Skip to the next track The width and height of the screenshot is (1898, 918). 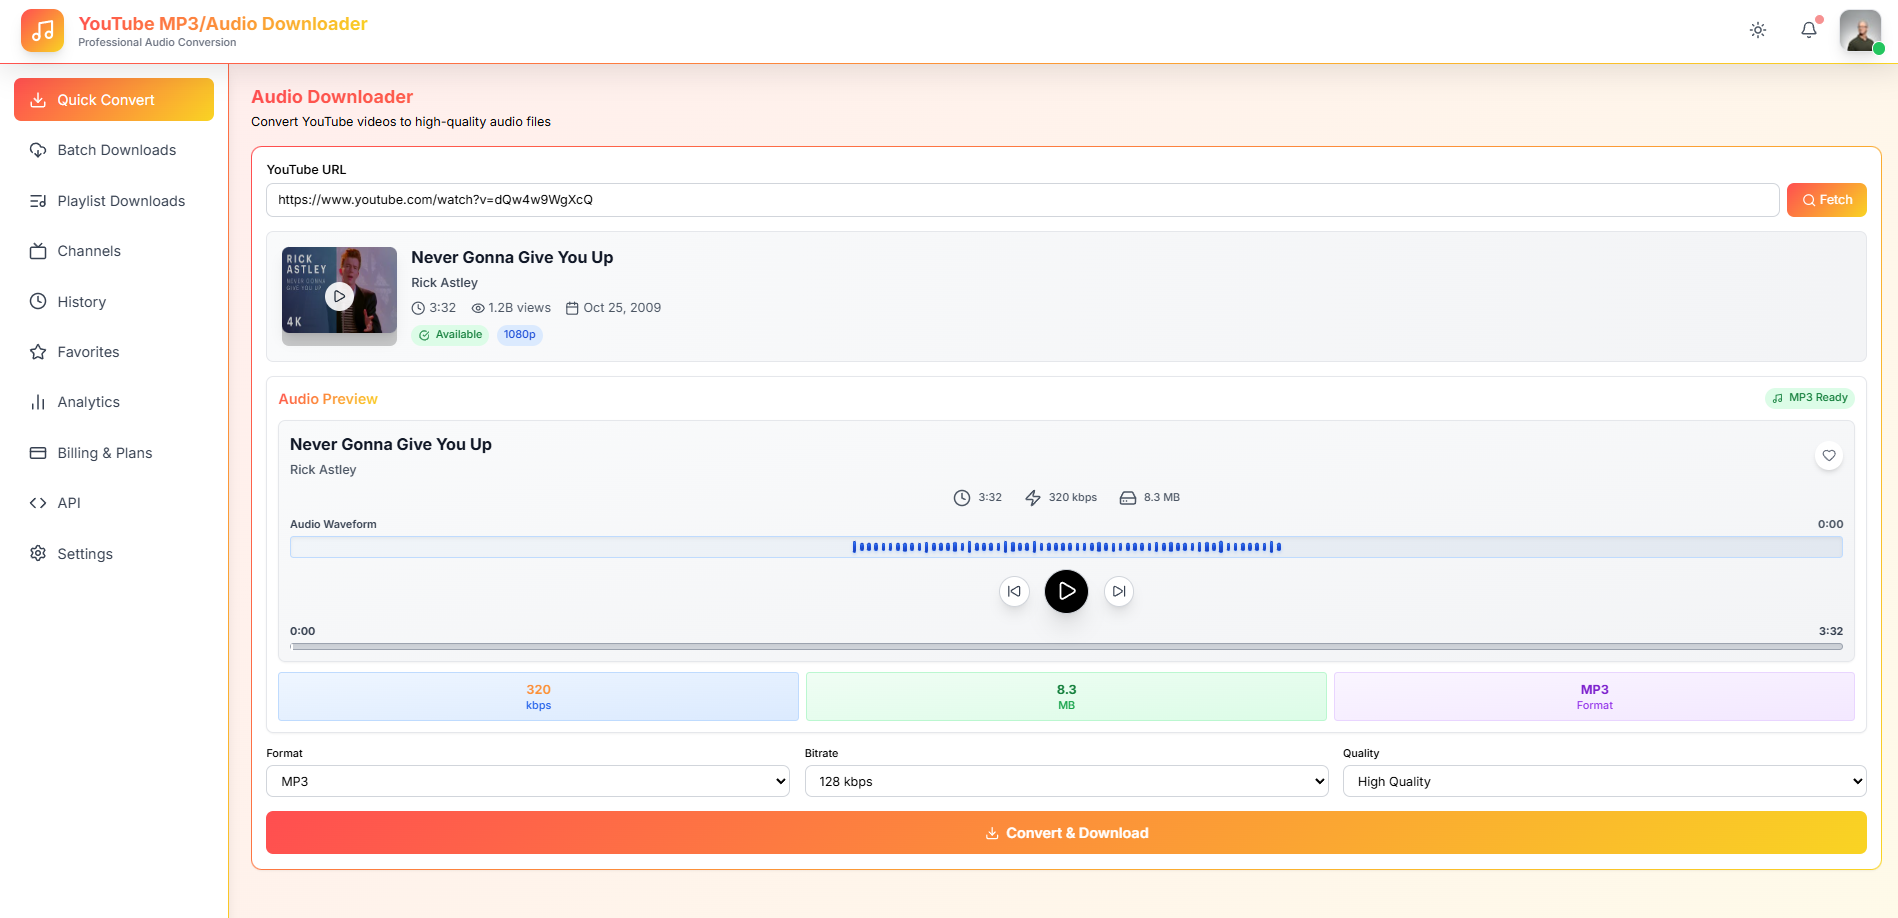1119,591
